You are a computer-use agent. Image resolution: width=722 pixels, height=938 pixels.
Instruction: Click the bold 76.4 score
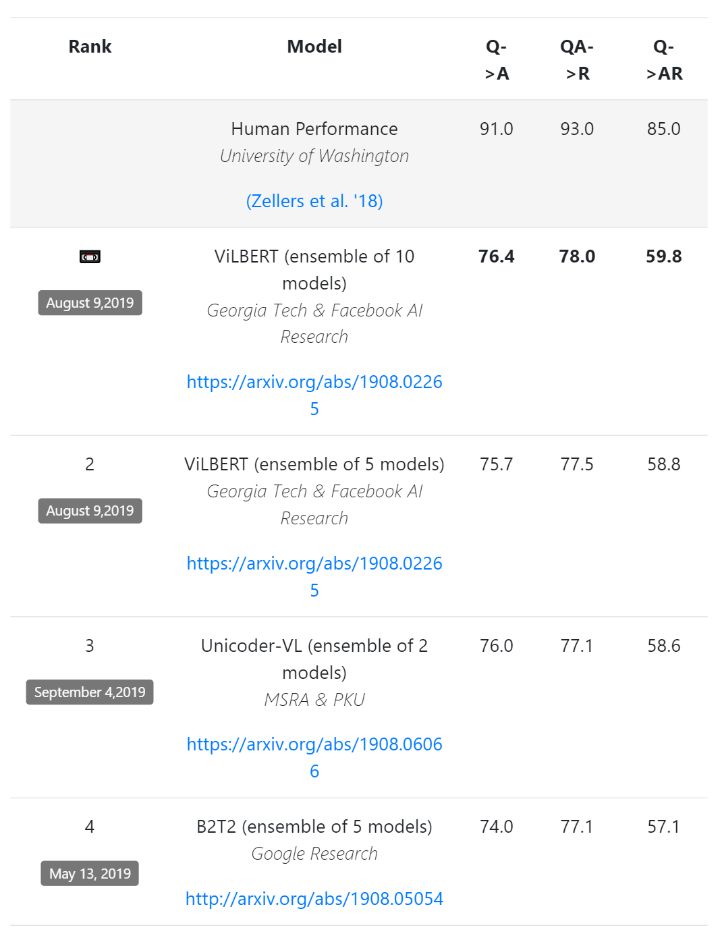pos(496,257)
